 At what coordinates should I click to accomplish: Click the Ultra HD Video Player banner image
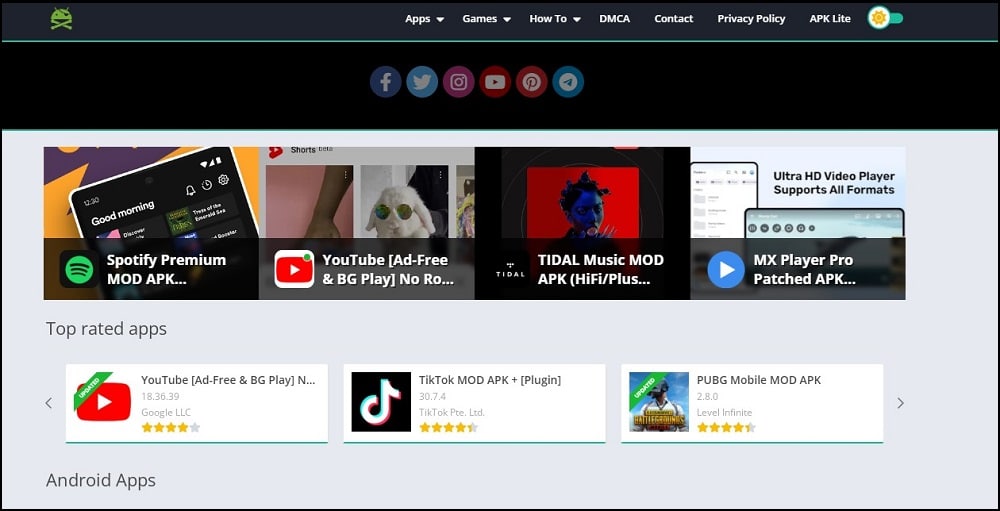[x=798, y=193]
